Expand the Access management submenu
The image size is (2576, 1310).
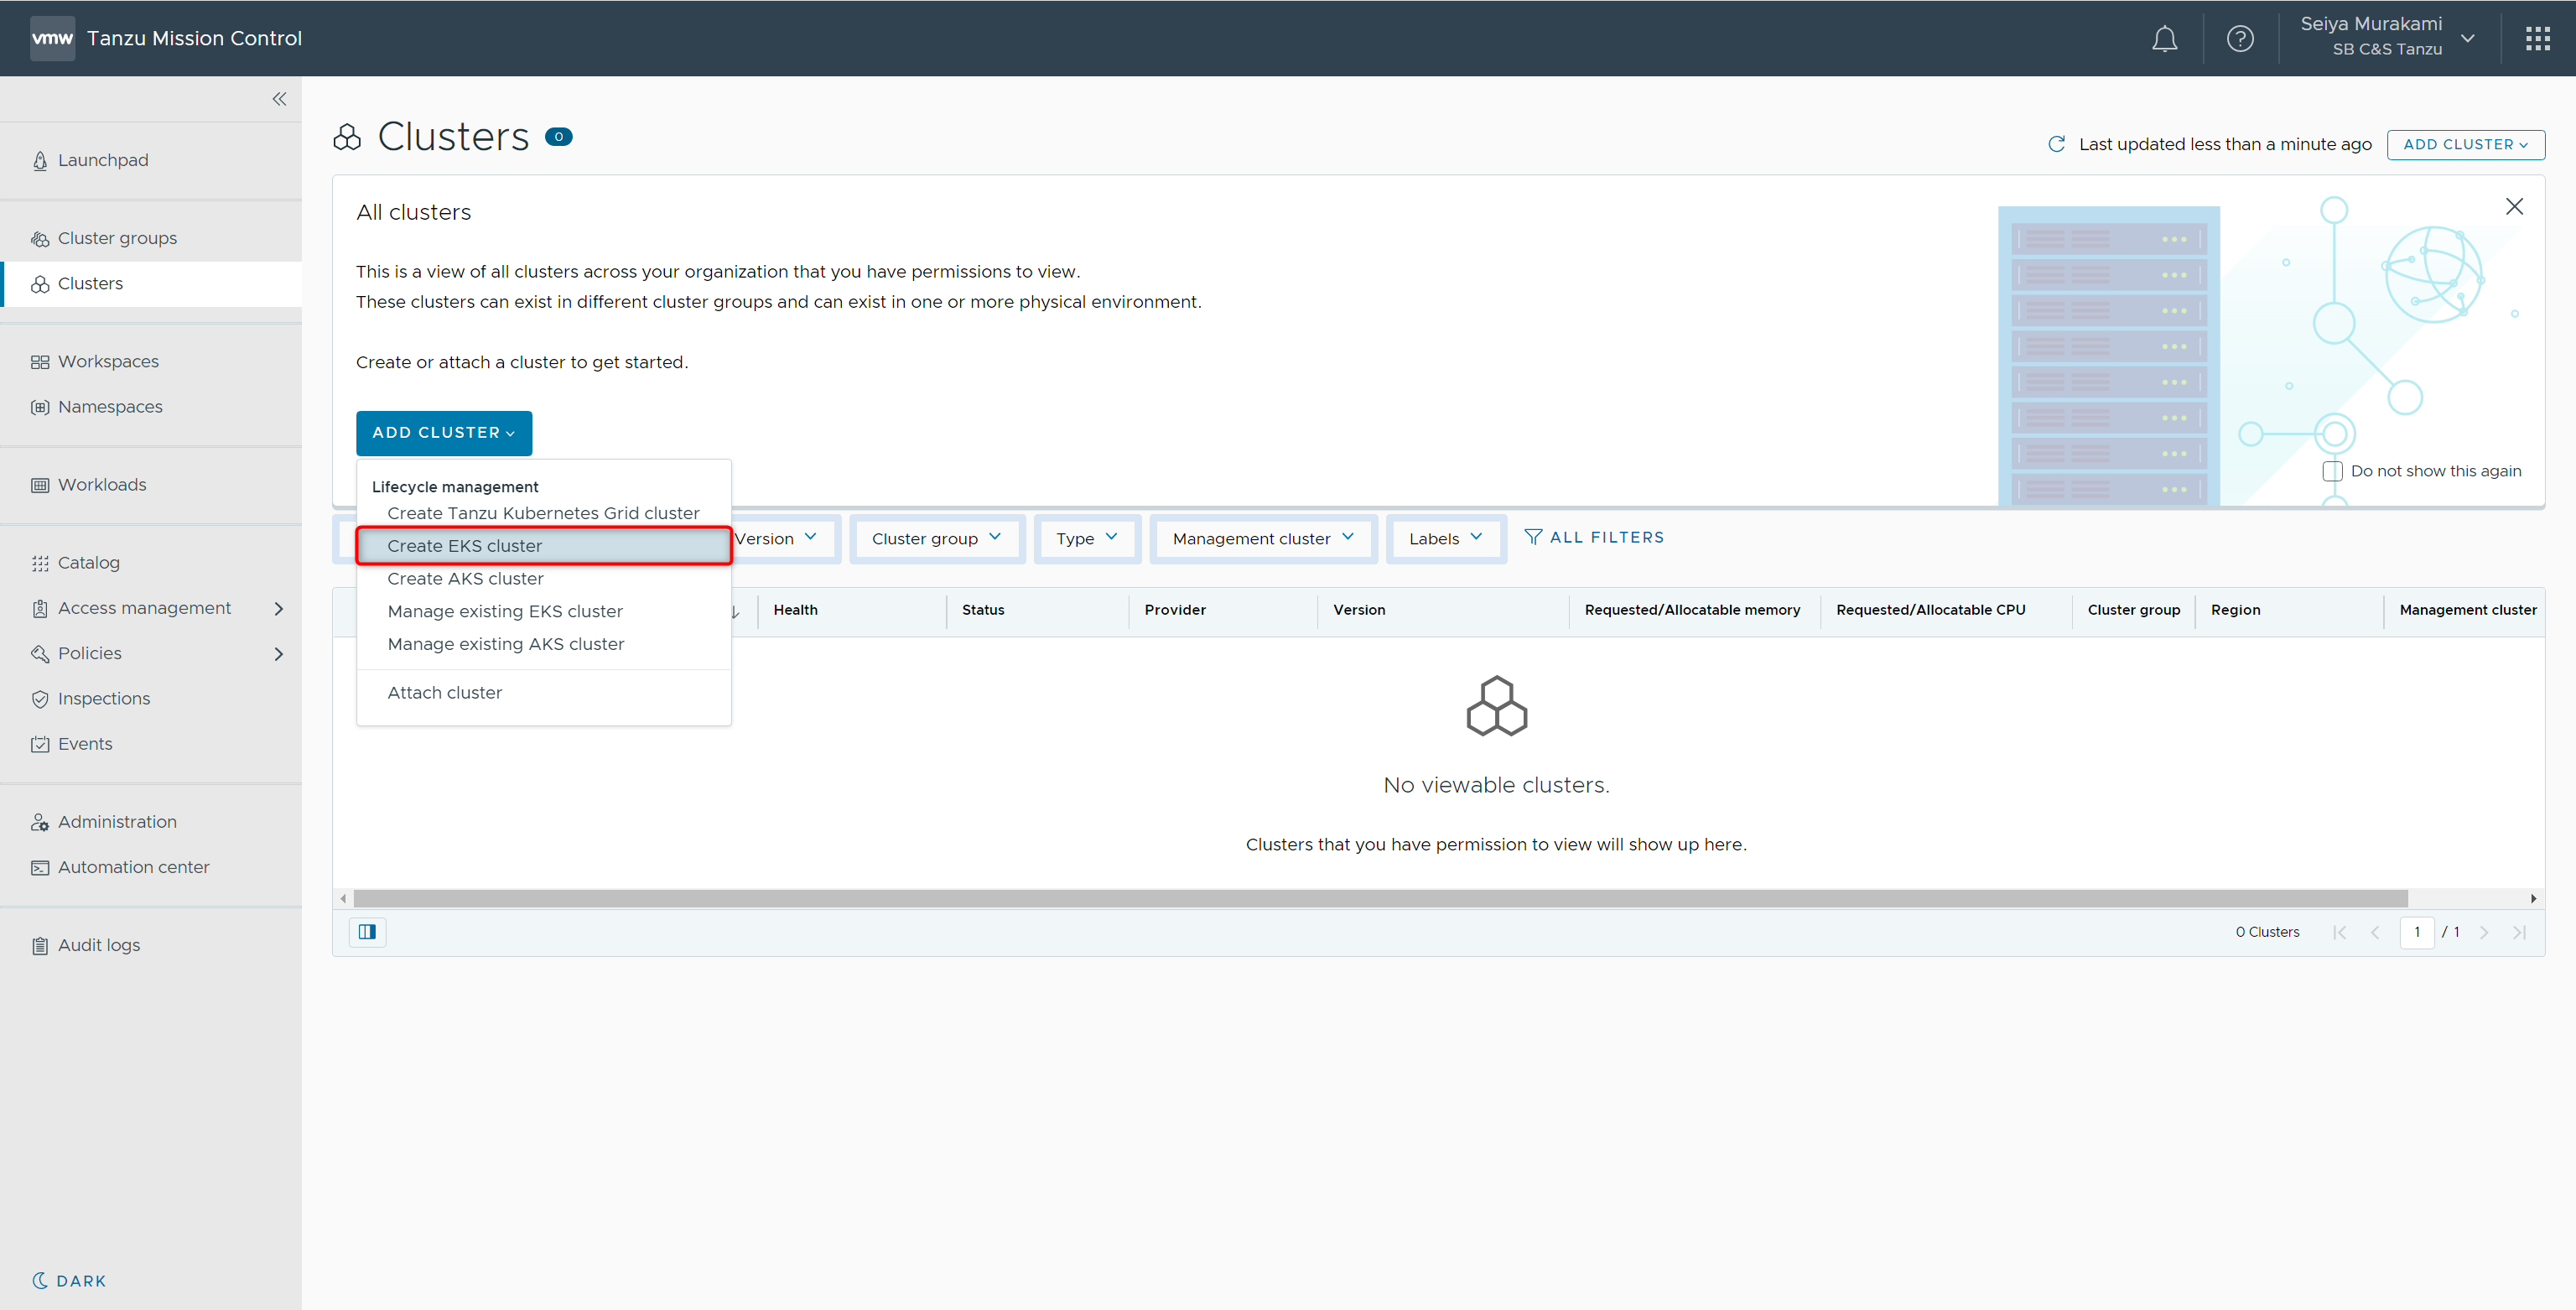[279, 608]
